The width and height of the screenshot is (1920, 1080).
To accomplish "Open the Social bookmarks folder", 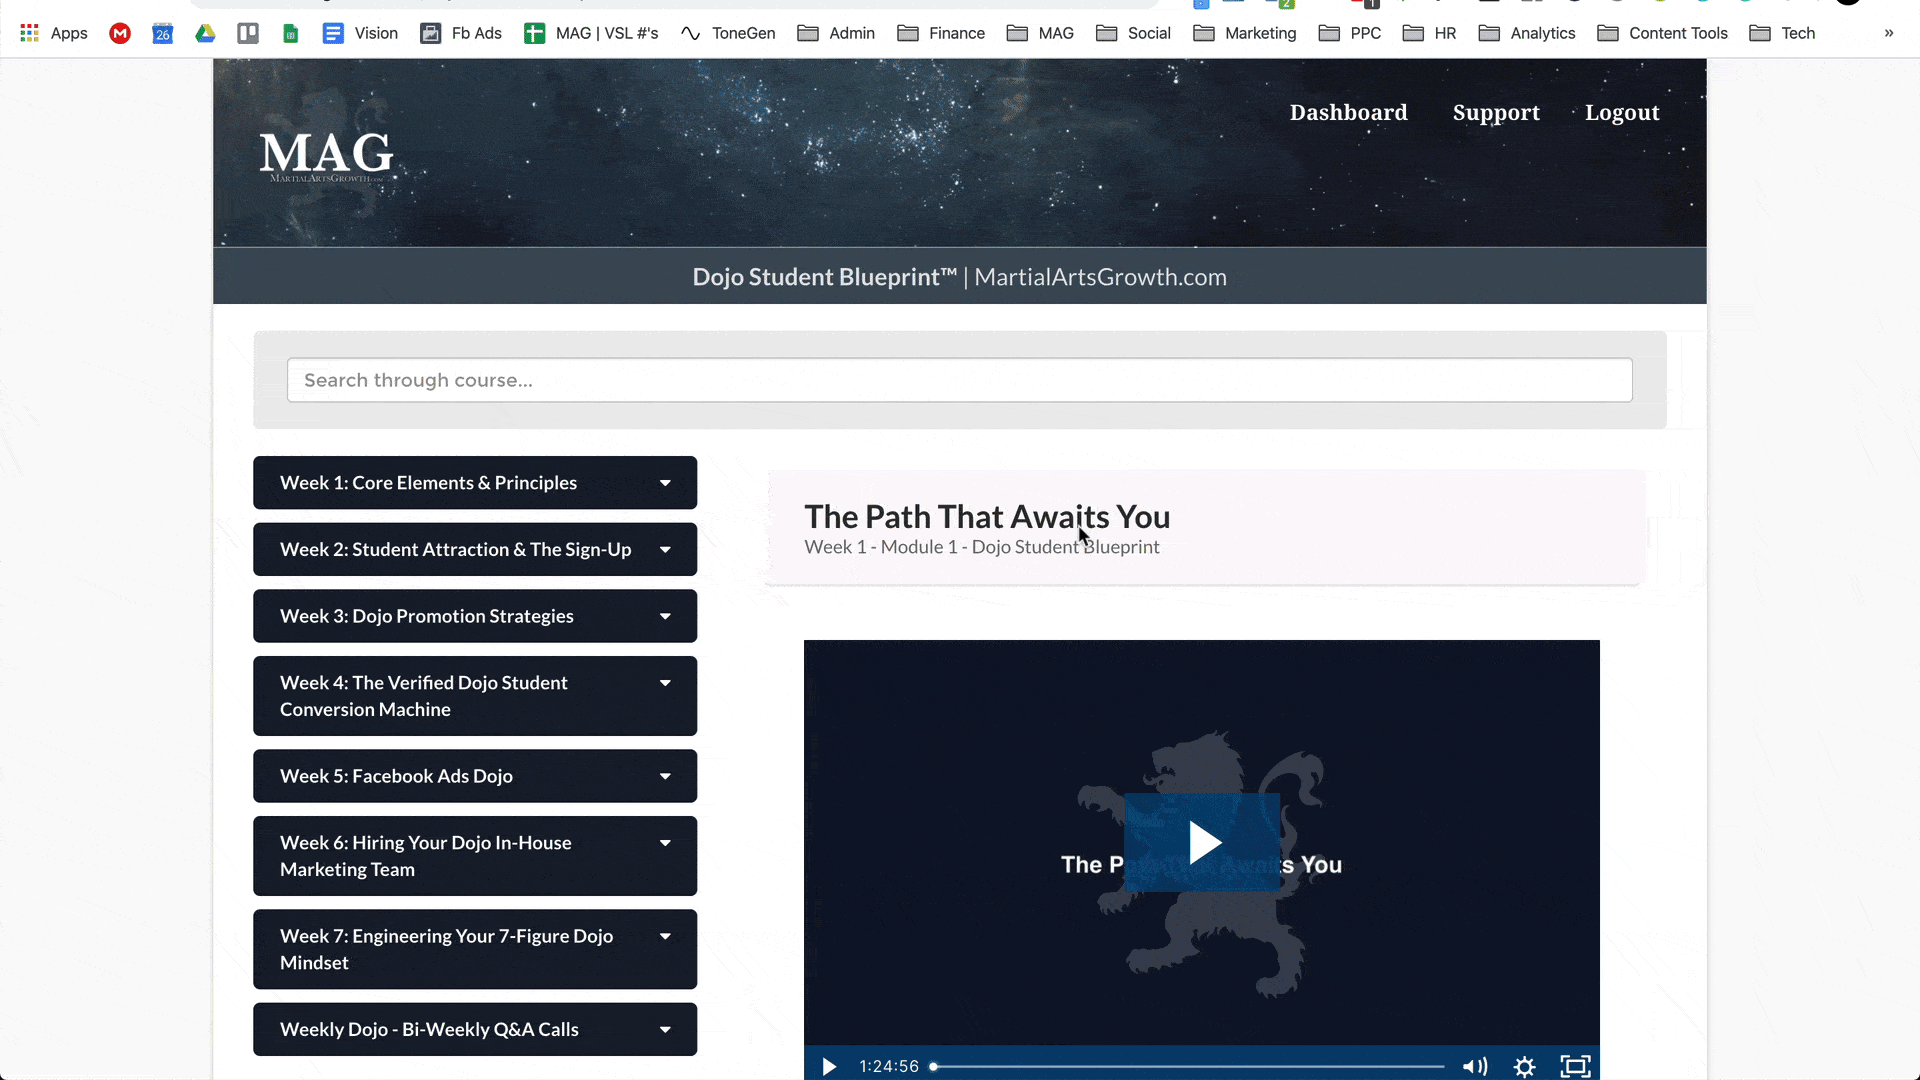I will coord(1133,33).
